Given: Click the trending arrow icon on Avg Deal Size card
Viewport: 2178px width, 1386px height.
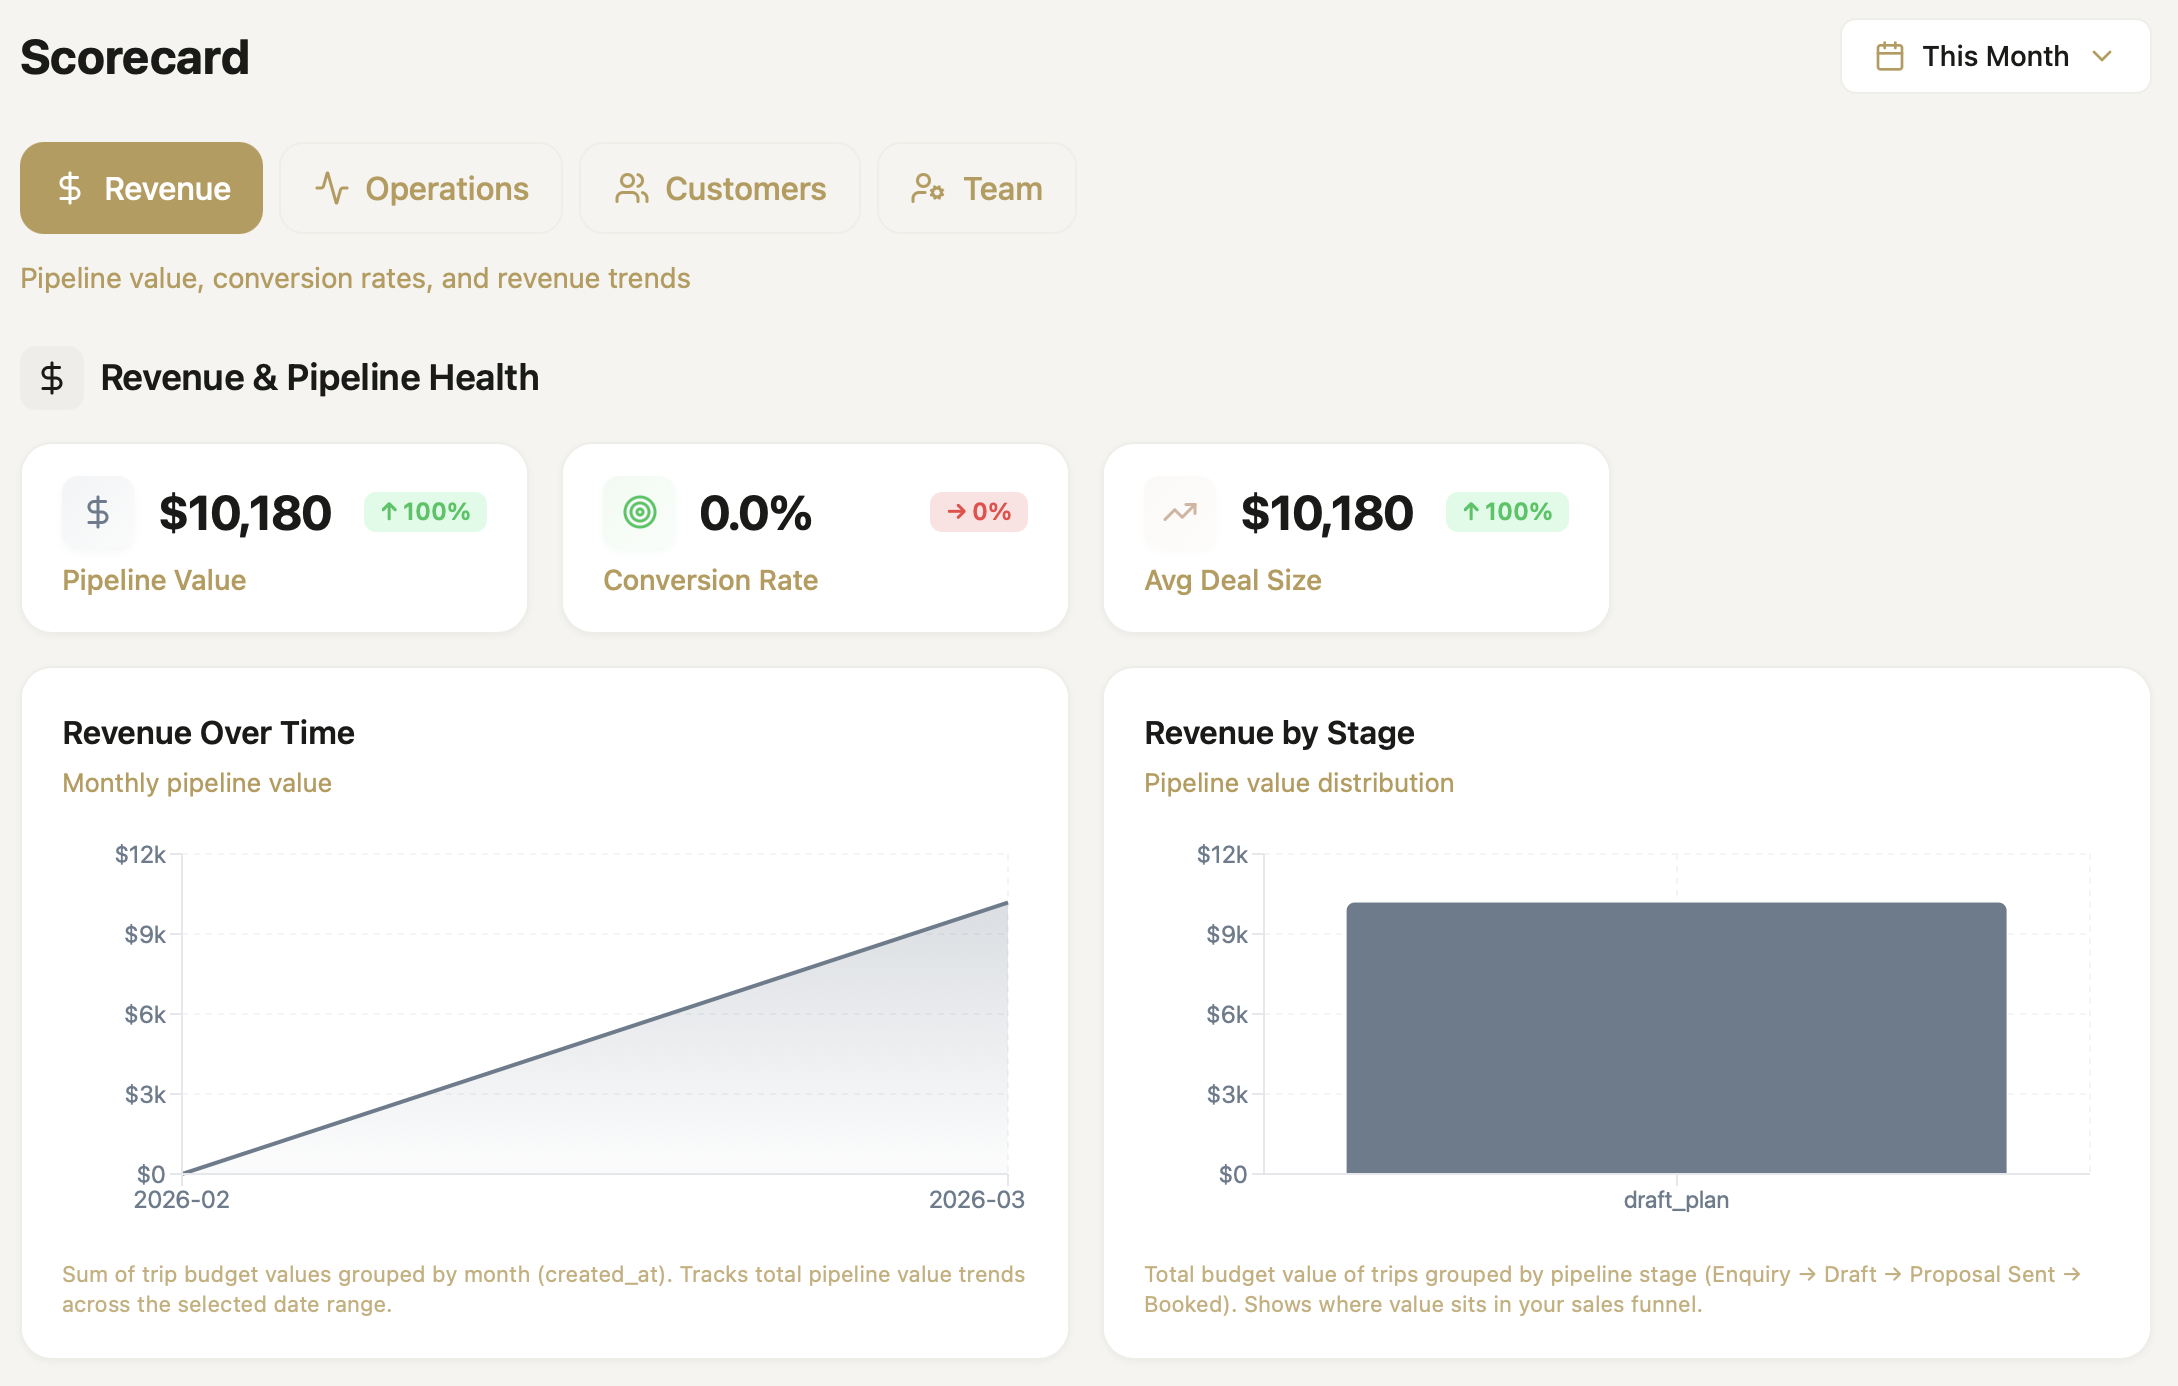Looking at the screenshot, I should 1178,512.
